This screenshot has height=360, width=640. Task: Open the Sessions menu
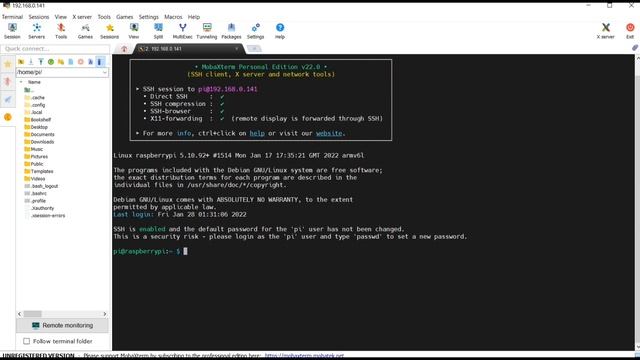pyautogui.click(x=39, y=17)
